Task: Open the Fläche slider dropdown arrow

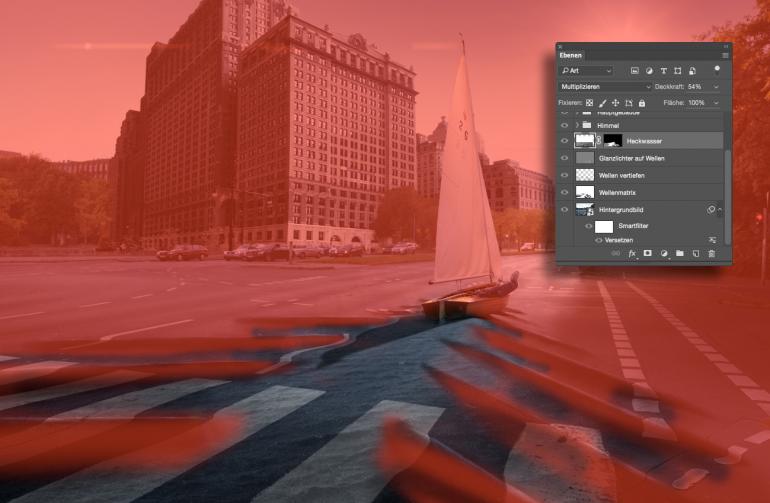Action: pyautogui.click(x=716, y=103)
